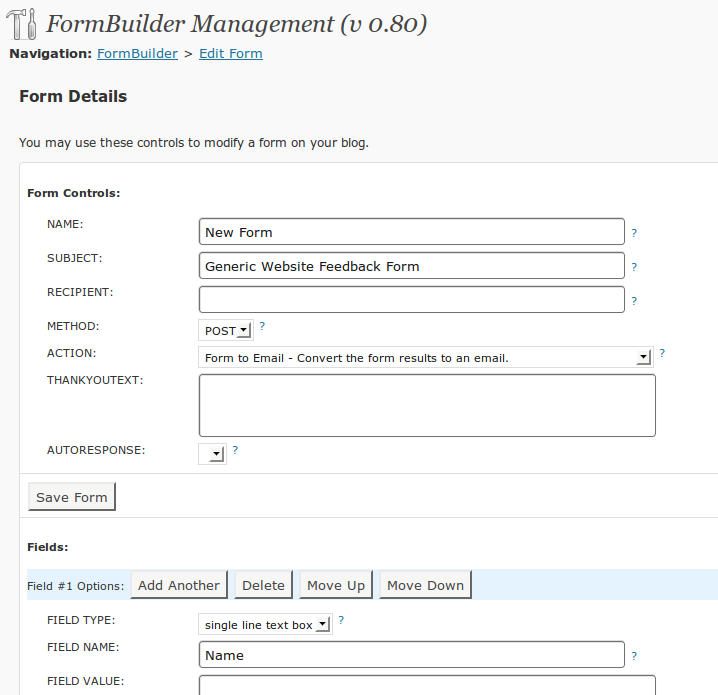The width and height of the screenshot is (718, 695).
Task: Open help for the METHOD dropdown
Action: click(262, 326)
